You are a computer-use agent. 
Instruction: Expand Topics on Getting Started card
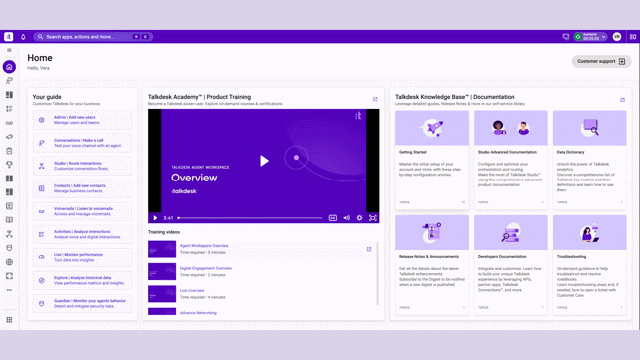(432, 202)
